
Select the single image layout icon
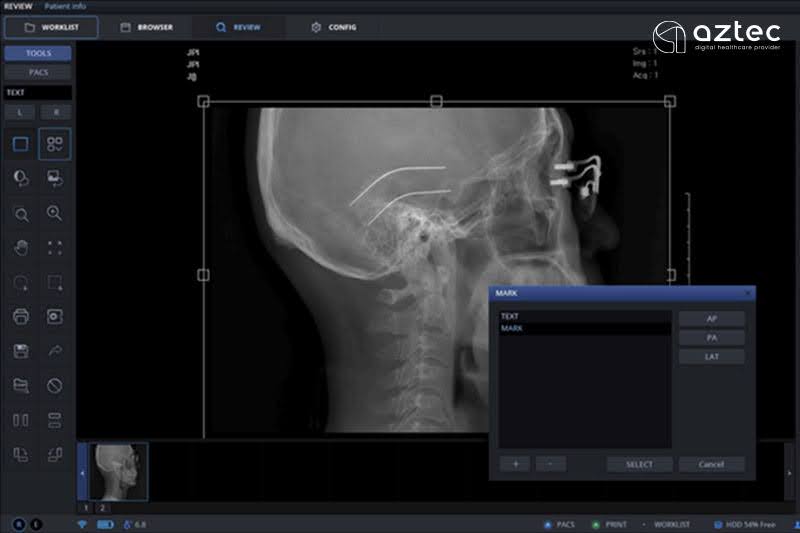click(x=20, y=144)
